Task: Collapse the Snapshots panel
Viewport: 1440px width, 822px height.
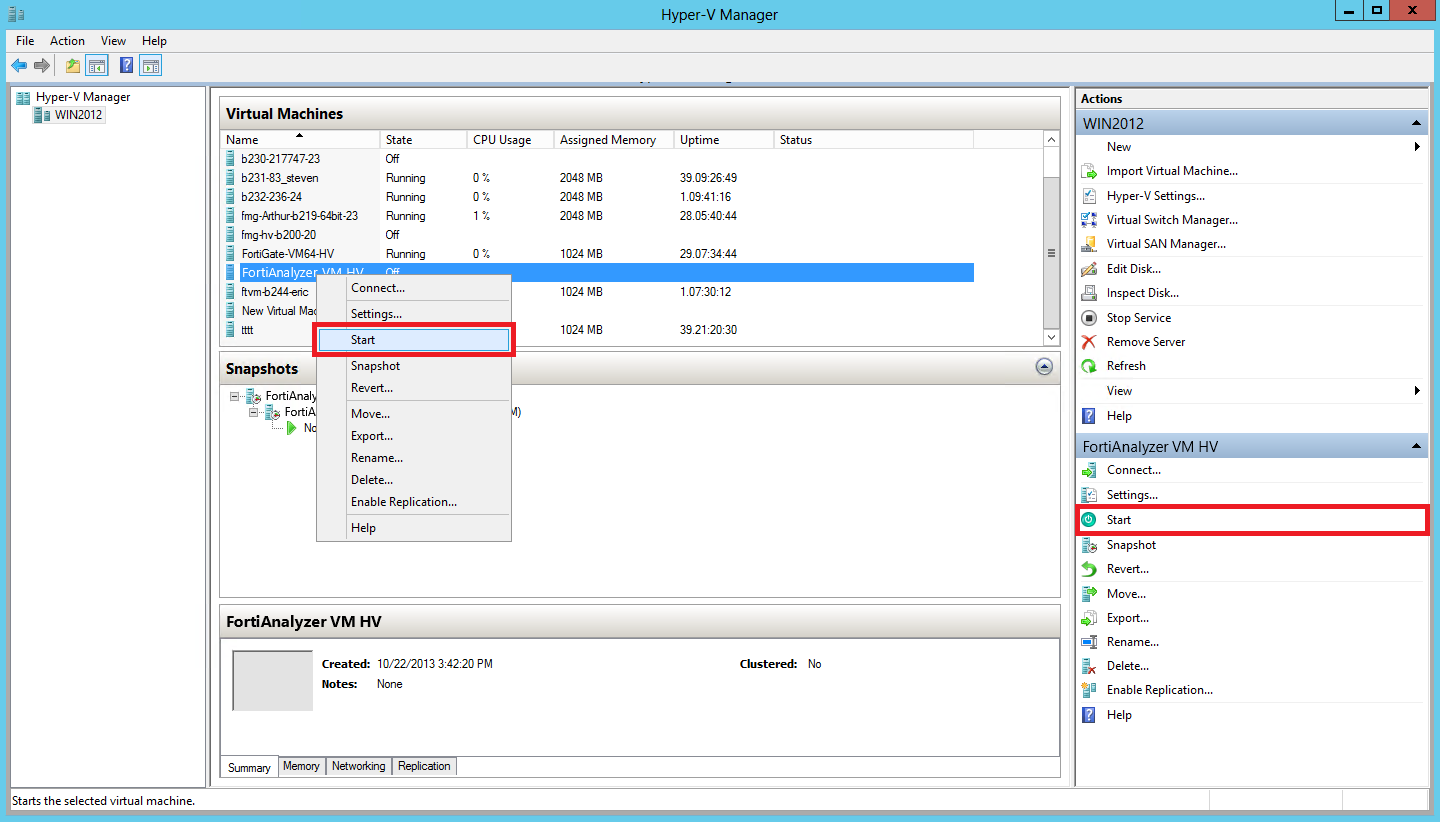Action: coord(1044,367)
